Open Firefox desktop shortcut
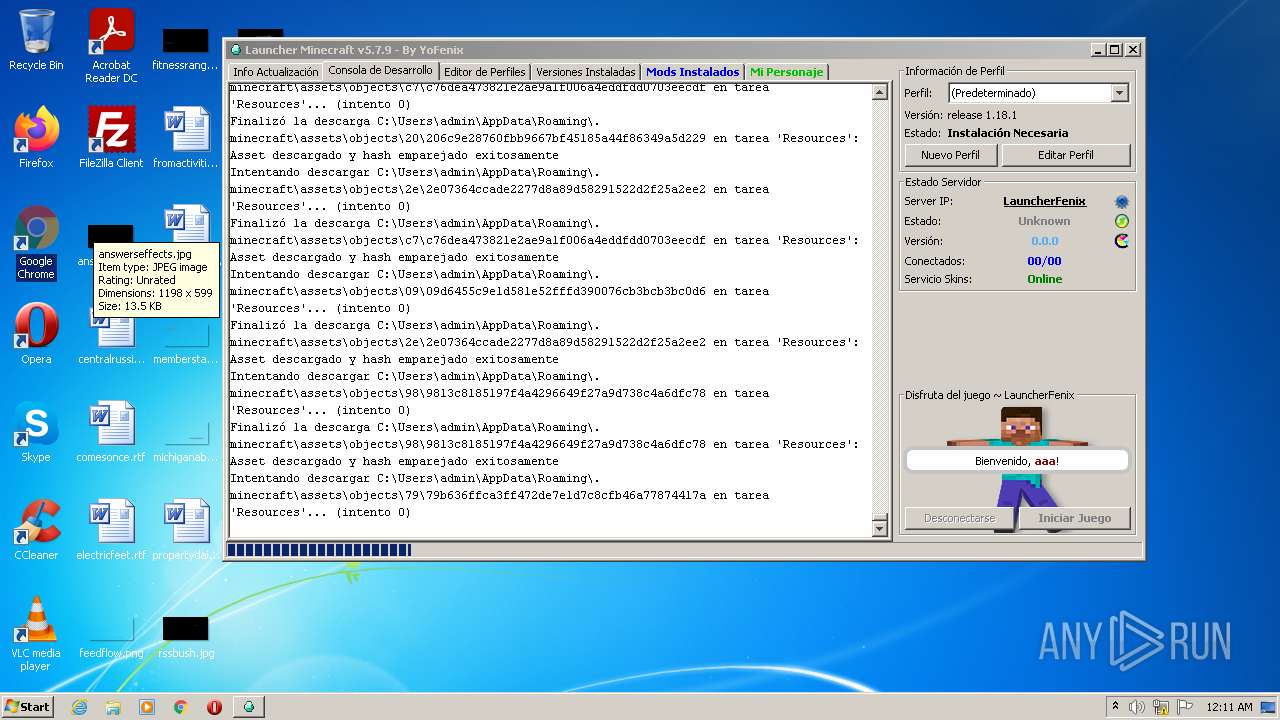1280x720 pixels. click(x=36, y=137)
